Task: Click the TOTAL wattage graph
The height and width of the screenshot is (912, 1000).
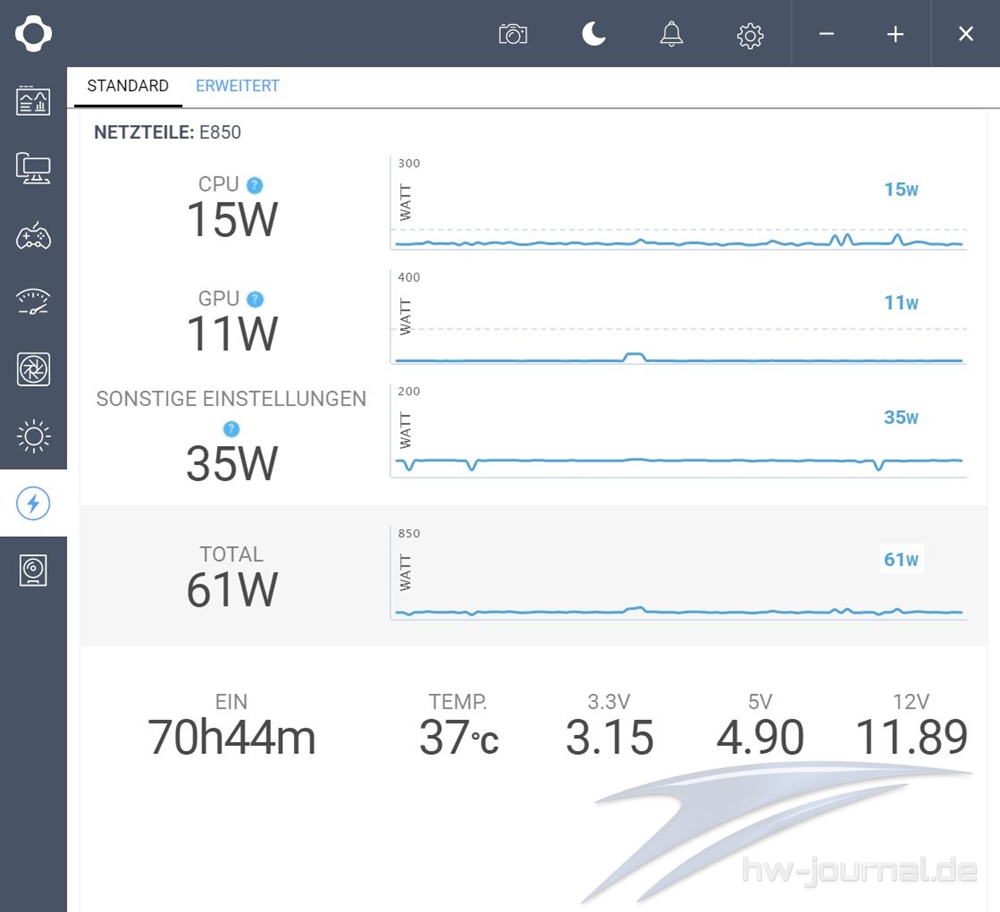Action: 679,573
